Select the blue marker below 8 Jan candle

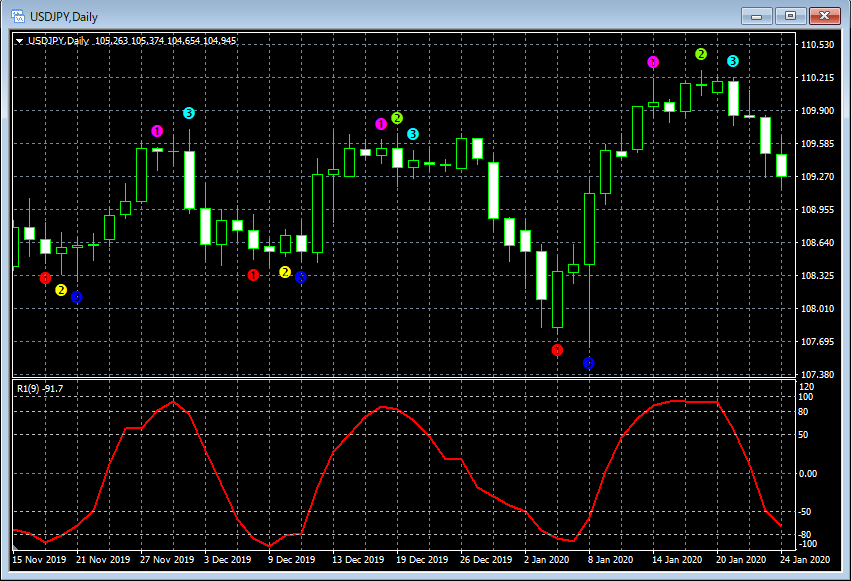coord(589,363)
